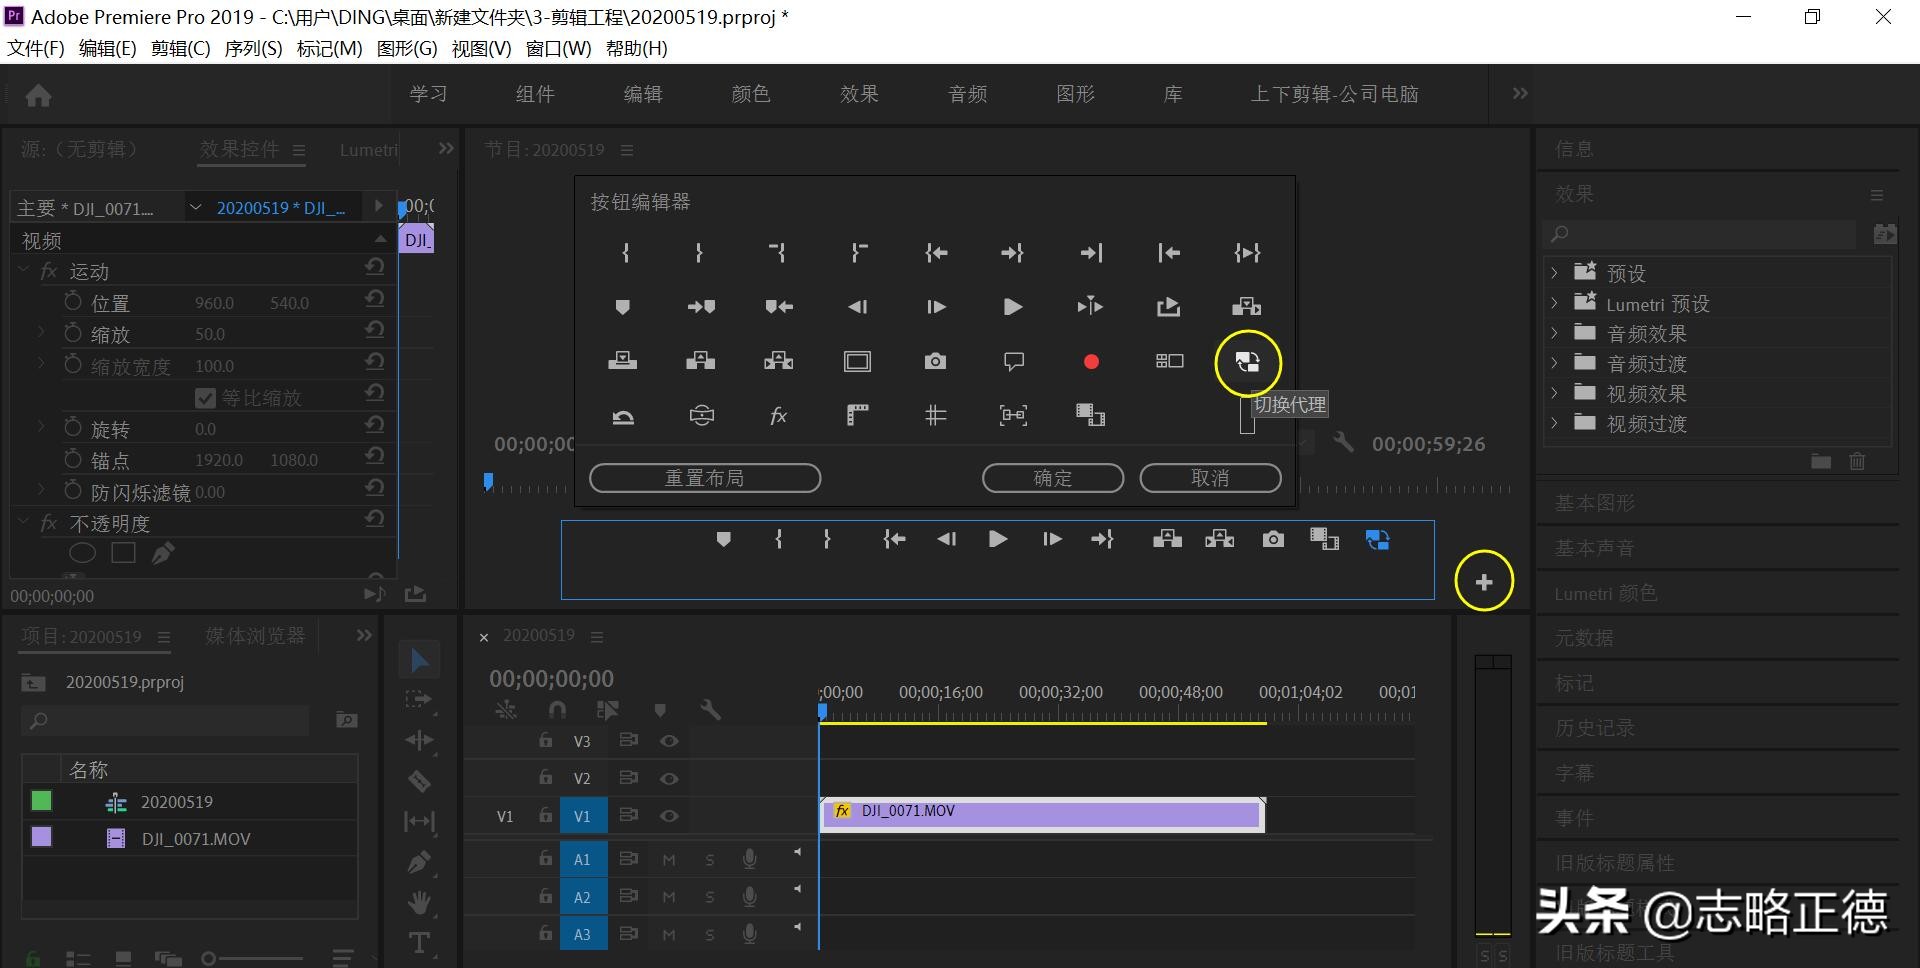Select the Play button in the button editor
Image resolution: width=1920 pixels, height=968 pixels.
point(1012,307)
